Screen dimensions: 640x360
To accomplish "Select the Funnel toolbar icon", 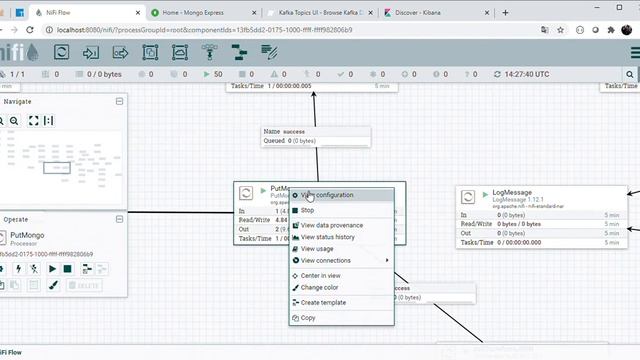I will click(209, 53).
